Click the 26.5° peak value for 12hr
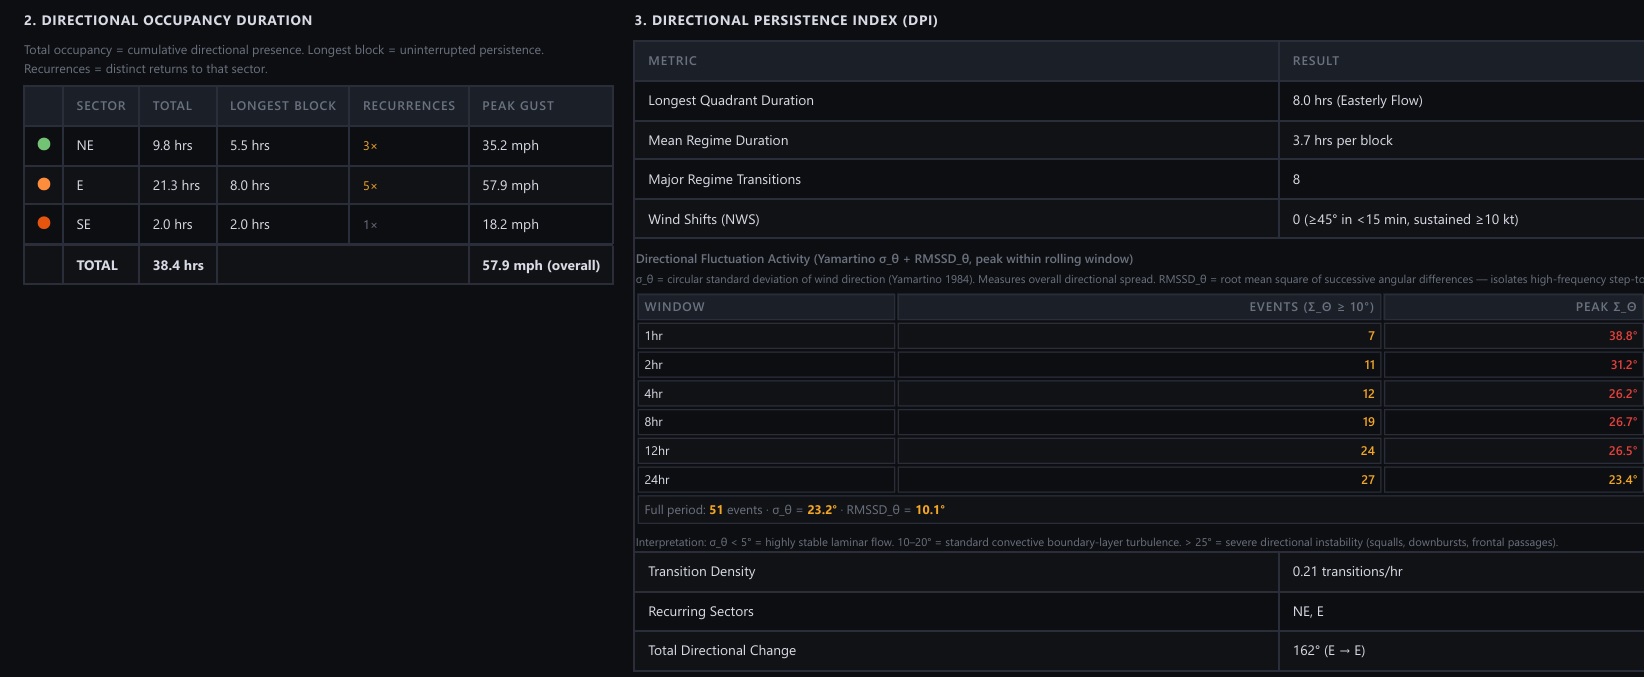The height and width of the screenshot is (677, 1645). point(1623,451)
